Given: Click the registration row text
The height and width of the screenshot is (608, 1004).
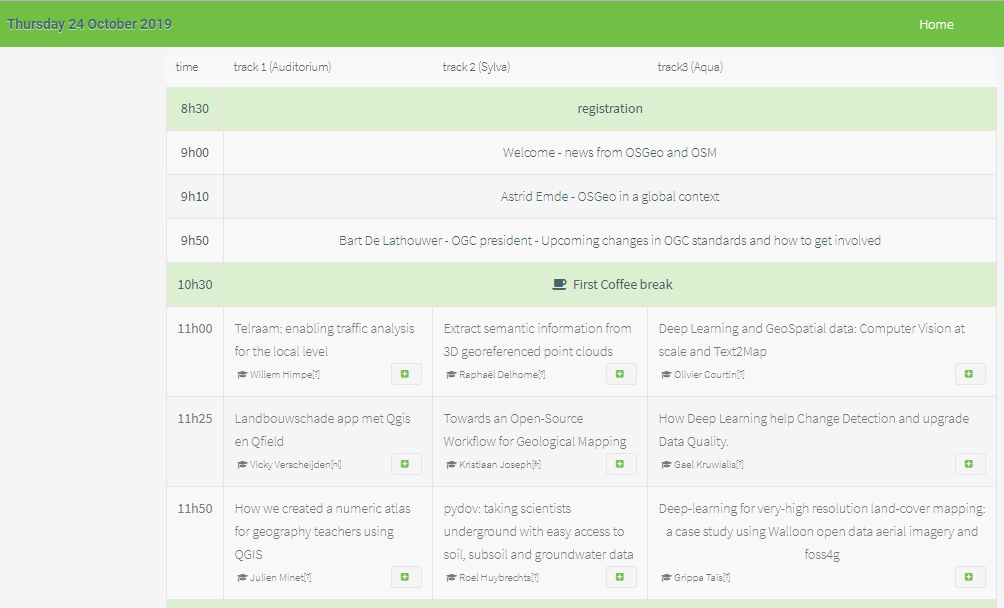Looking at the screenshot, I should pyautogui.click(x=610, y=109).
